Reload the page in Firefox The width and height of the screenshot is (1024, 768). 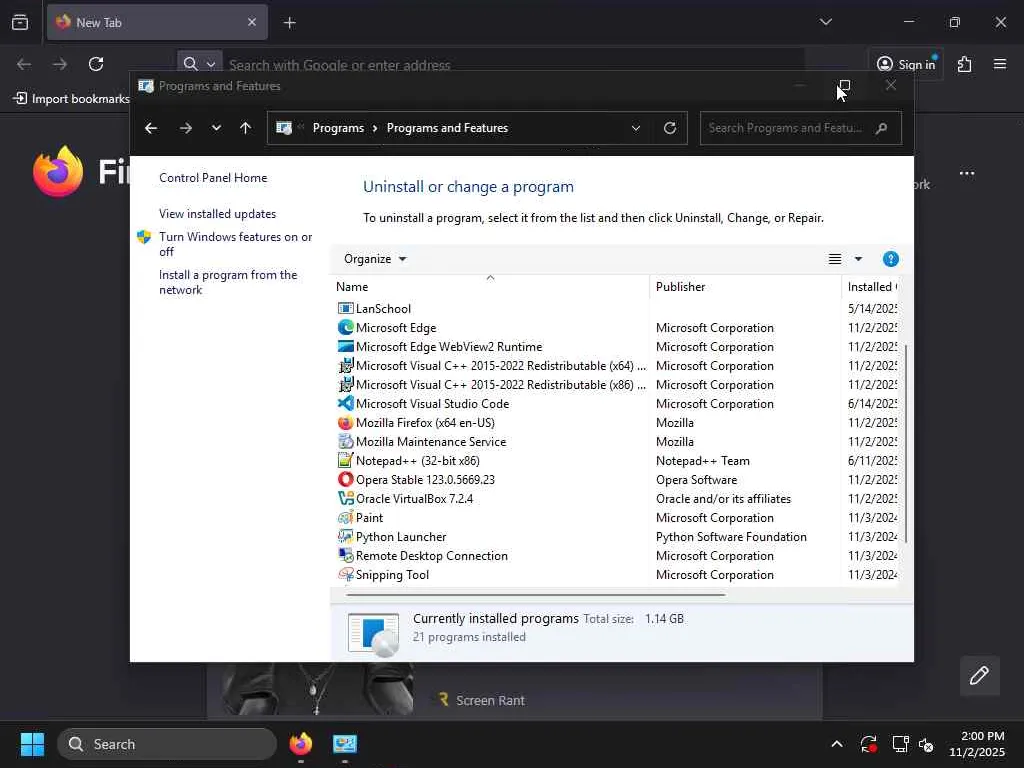96,64
